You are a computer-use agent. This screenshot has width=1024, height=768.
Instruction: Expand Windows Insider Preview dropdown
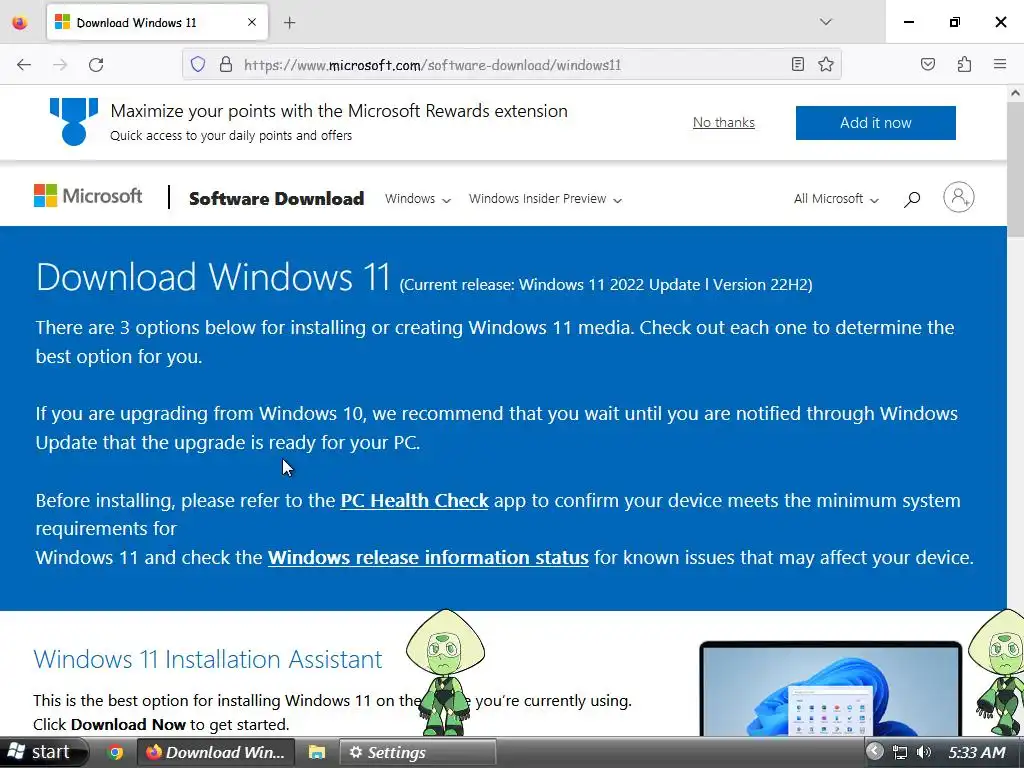(545, 199)
